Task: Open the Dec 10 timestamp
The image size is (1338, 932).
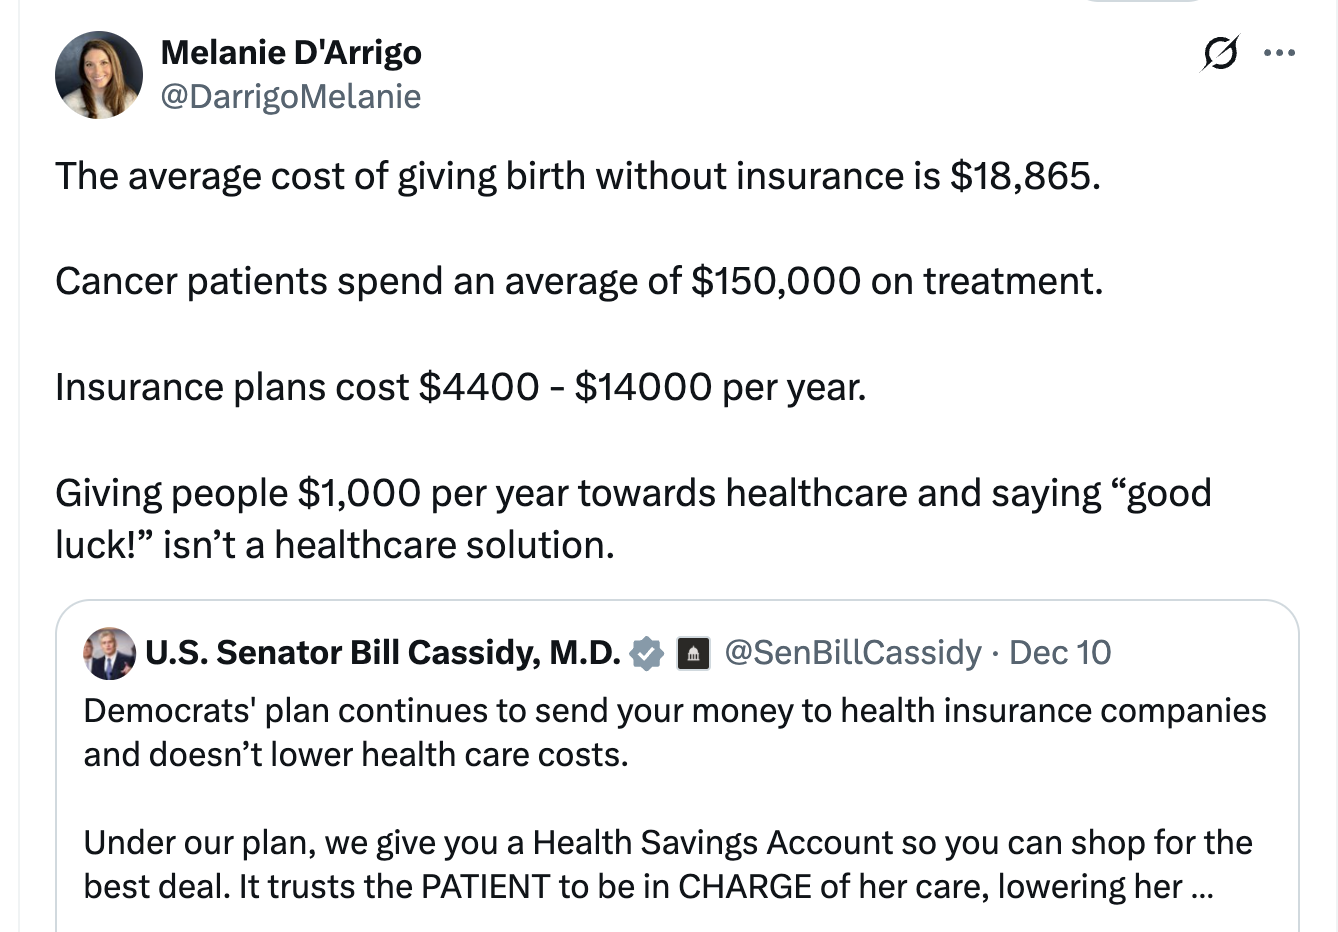Action: click(x=1060, y=652)
